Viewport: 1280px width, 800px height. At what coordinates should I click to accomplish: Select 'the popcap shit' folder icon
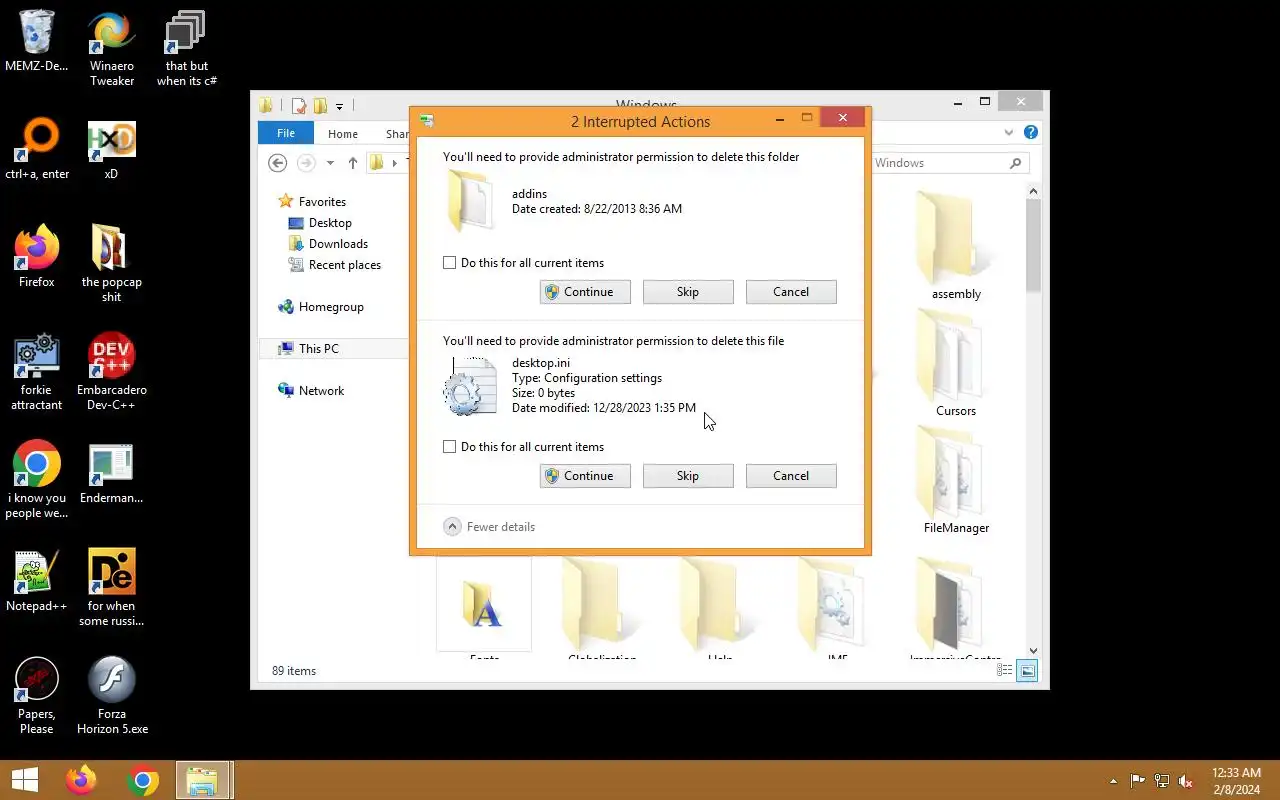click(111, 263)
